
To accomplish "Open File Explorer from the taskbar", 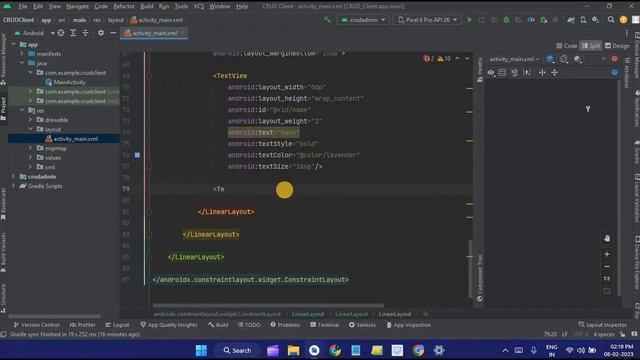I will click(293, 350).
